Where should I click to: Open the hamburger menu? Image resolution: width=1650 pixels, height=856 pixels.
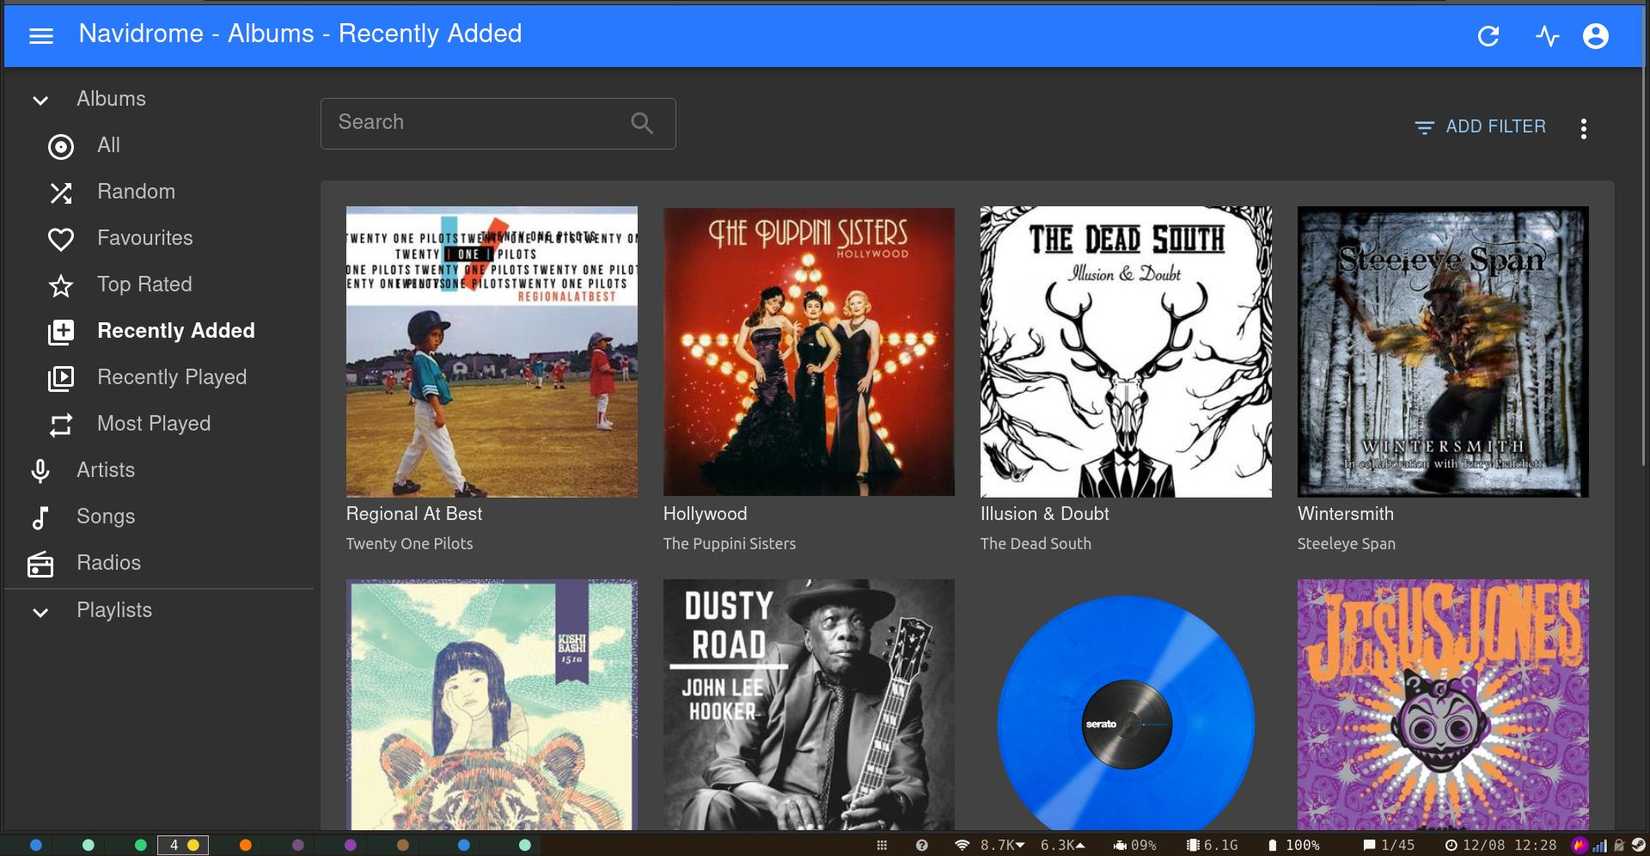(x=41, y=36)
